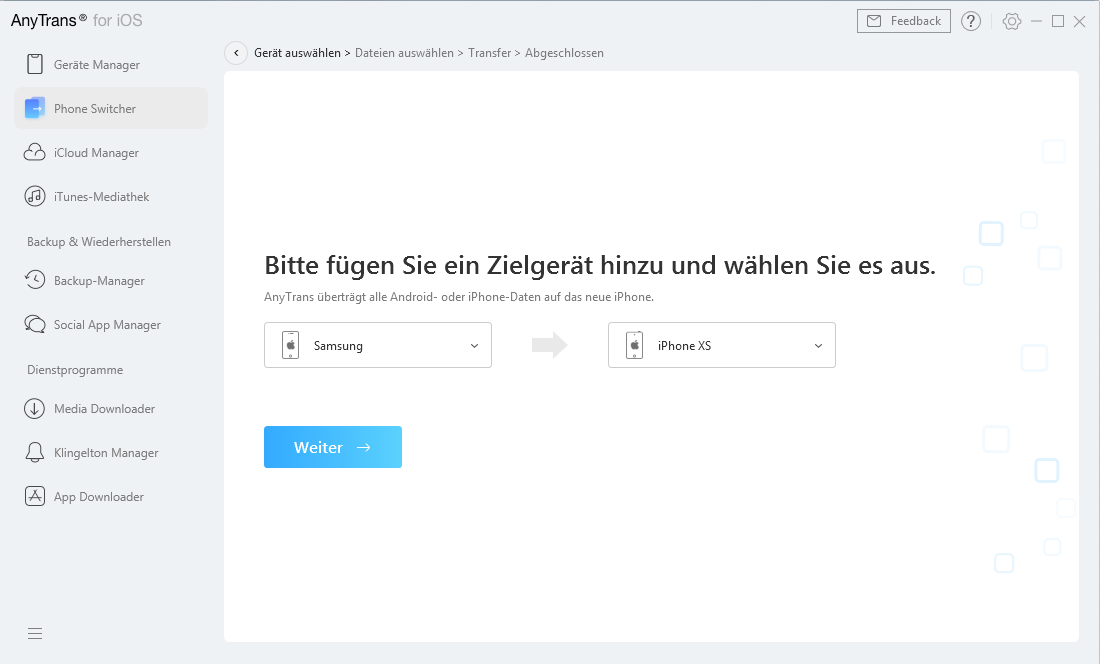Screen dimensions: 1100x664
Task: Click the Abgeschlossen breadcrumb step
Action: [x=564, y=53]
